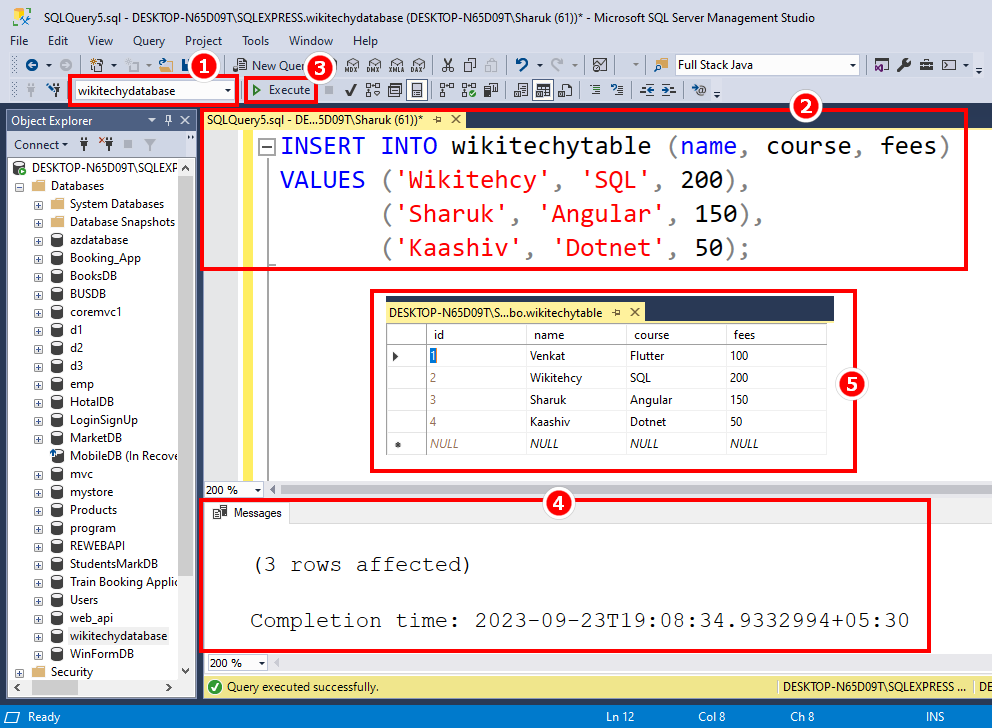Screen dimensions: 992x728
Task: Click the Copy icon in the toolbar
Action: tap(467, 64)
